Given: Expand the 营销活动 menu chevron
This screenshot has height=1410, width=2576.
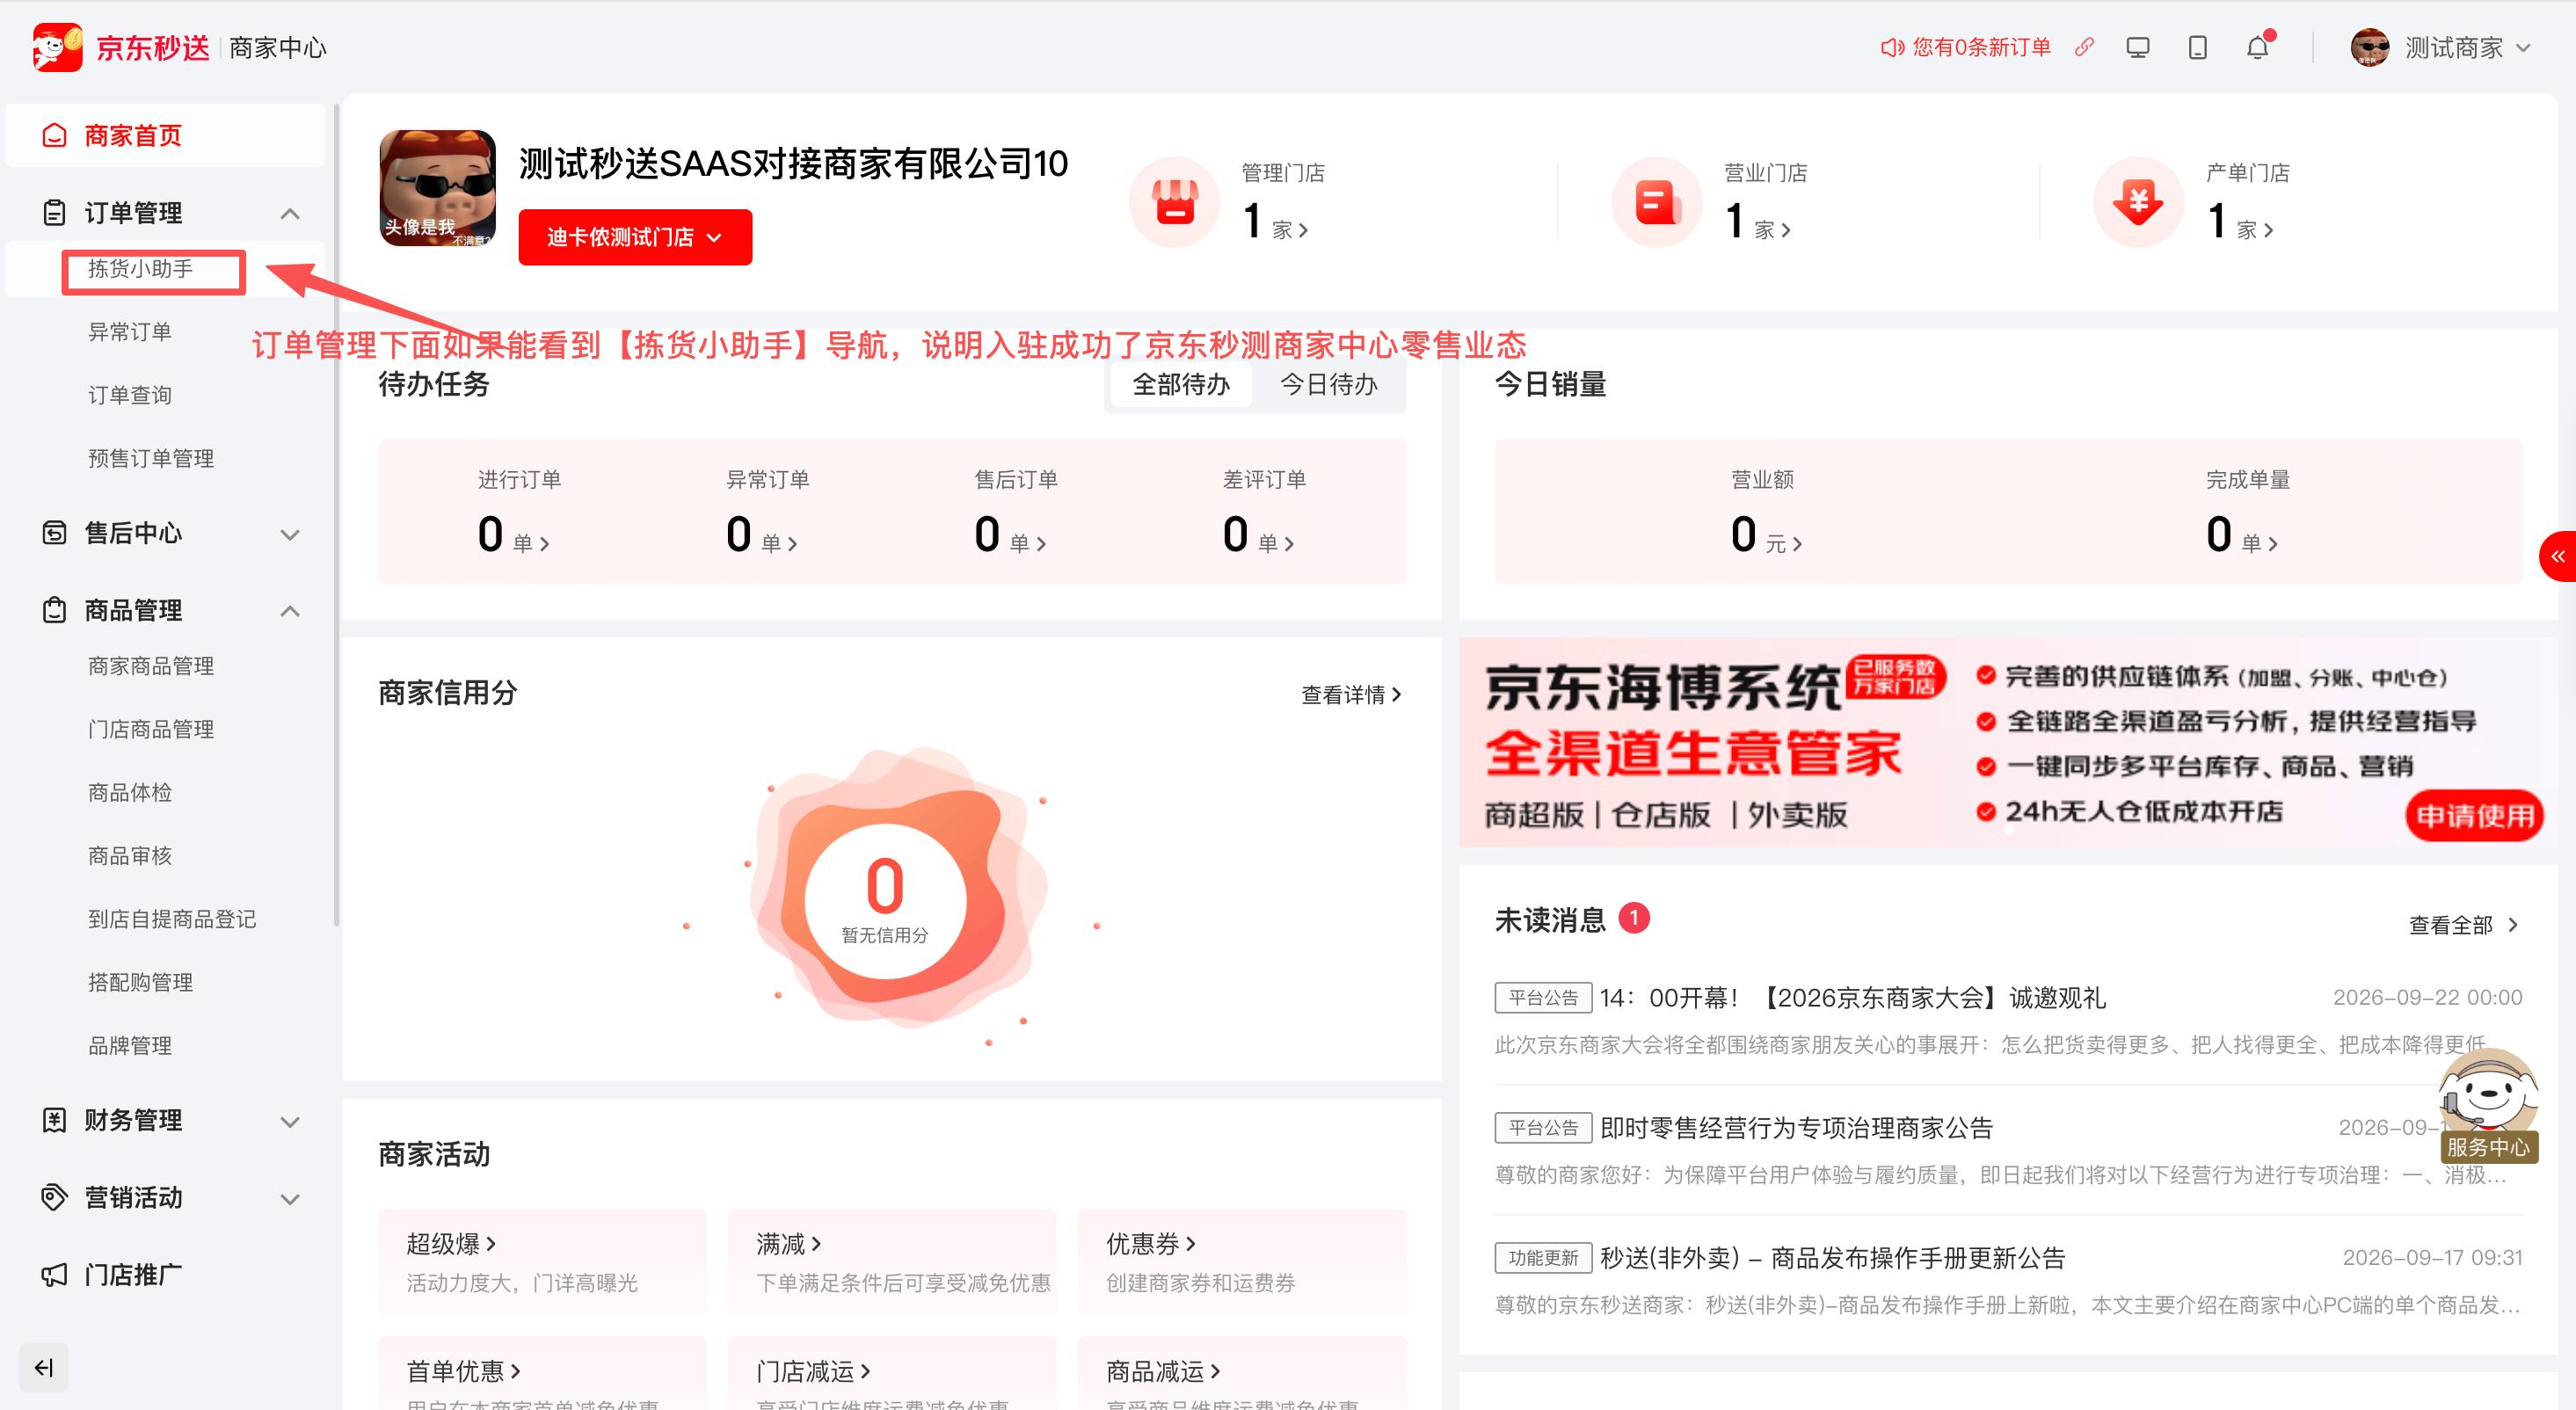Looking at the screenshot, I should pos(290,1198).
